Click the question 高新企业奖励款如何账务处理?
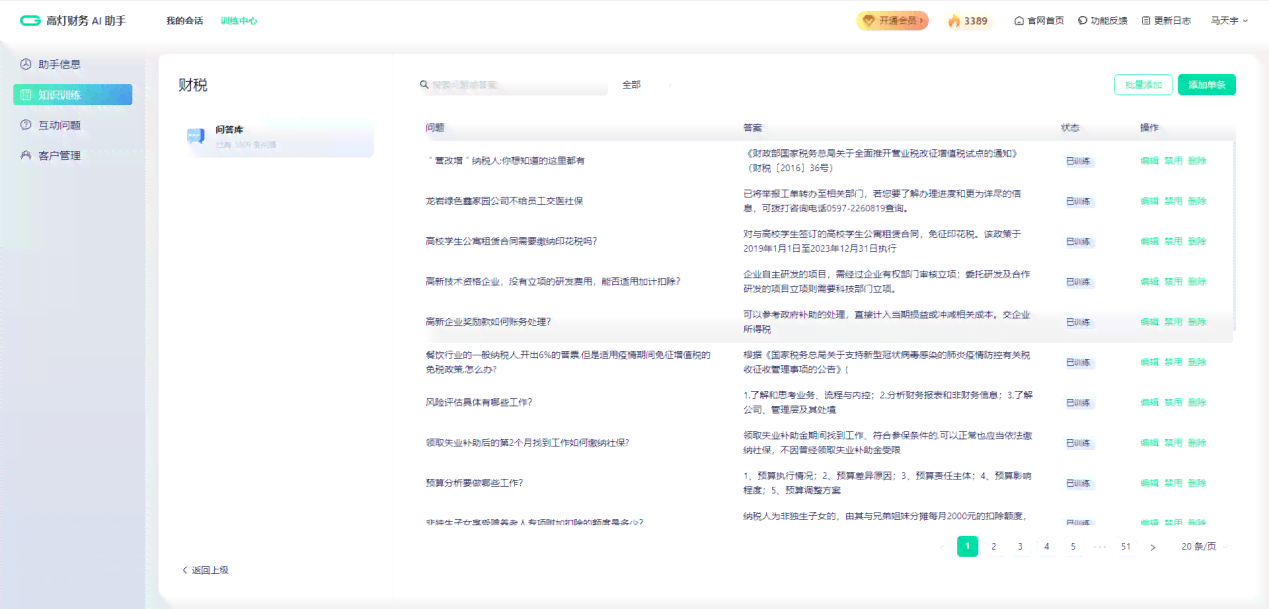 coord(488,322)
